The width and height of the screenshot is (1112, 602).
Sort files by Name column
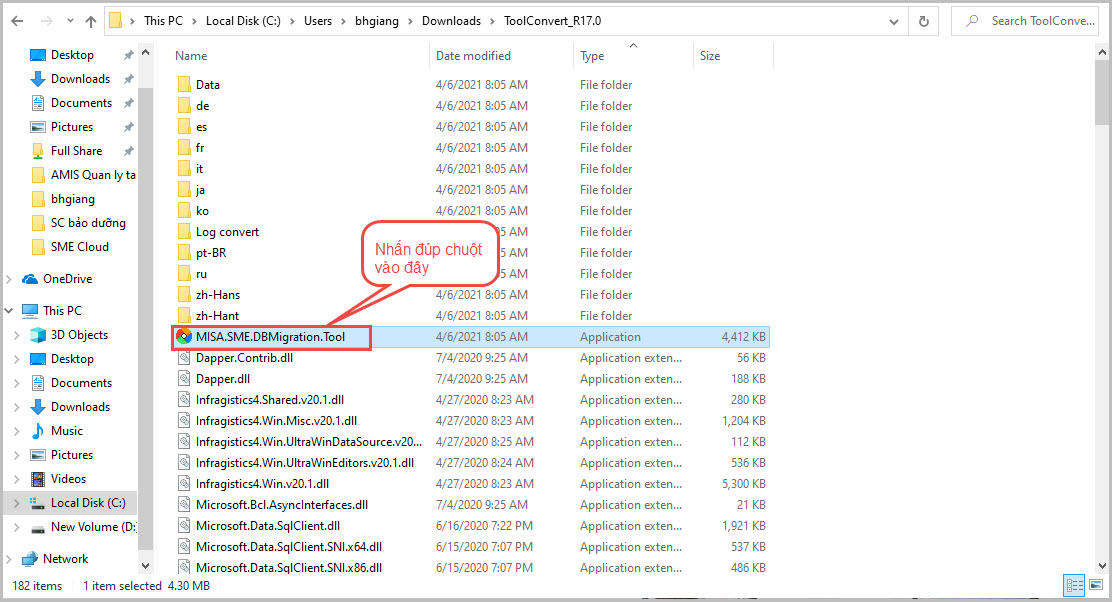pyautogui.click(x=191, y=56)
